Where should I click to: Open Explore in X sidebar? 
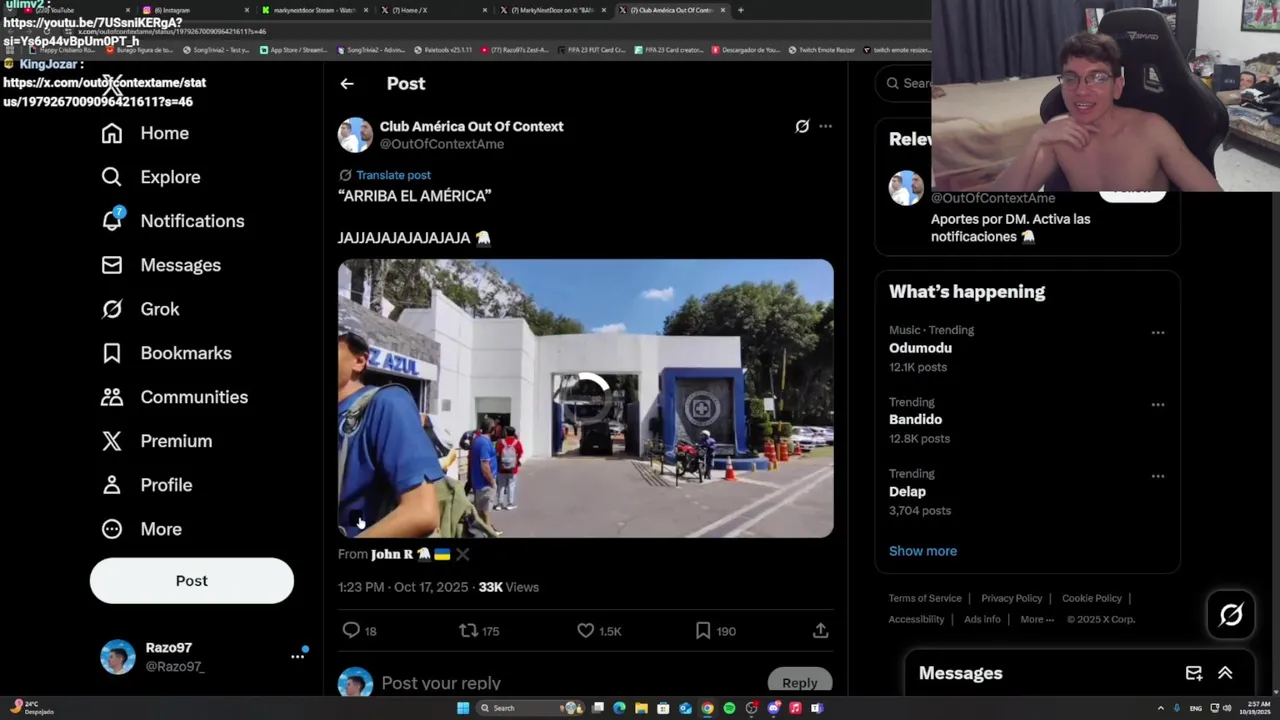[151, 177]
